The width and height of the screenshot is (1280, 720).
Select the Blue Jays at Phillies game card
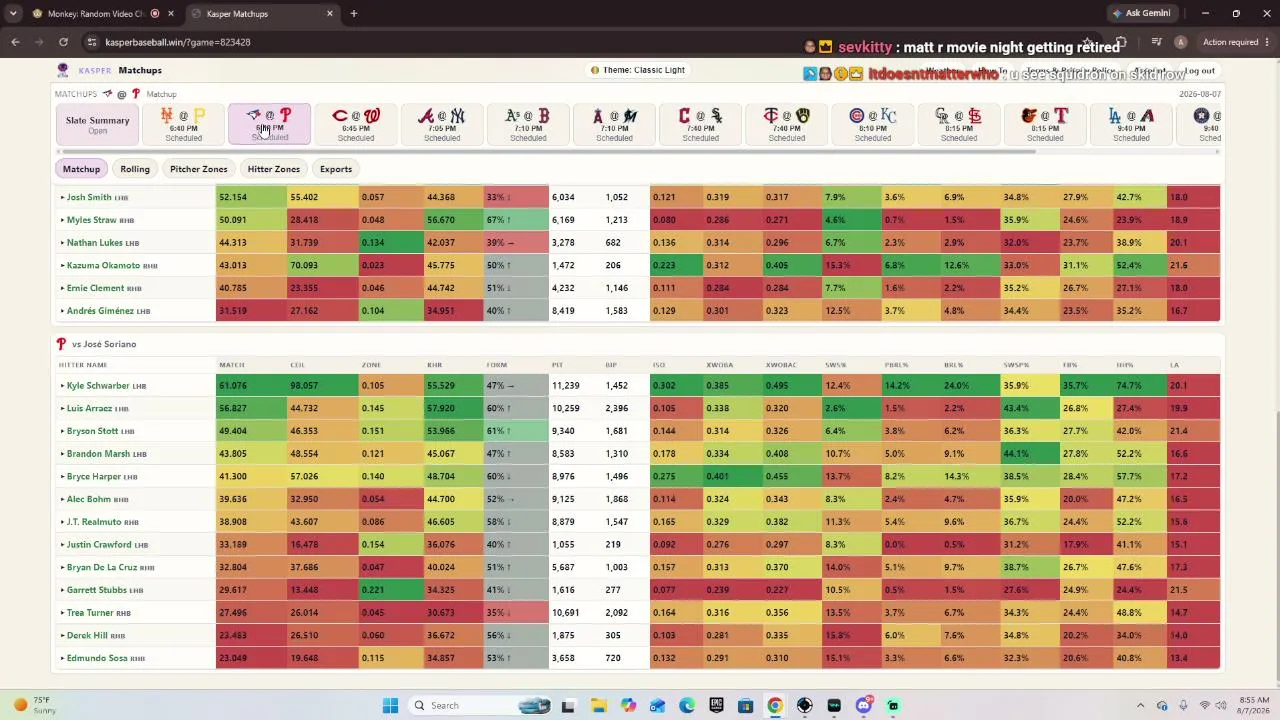269,124
